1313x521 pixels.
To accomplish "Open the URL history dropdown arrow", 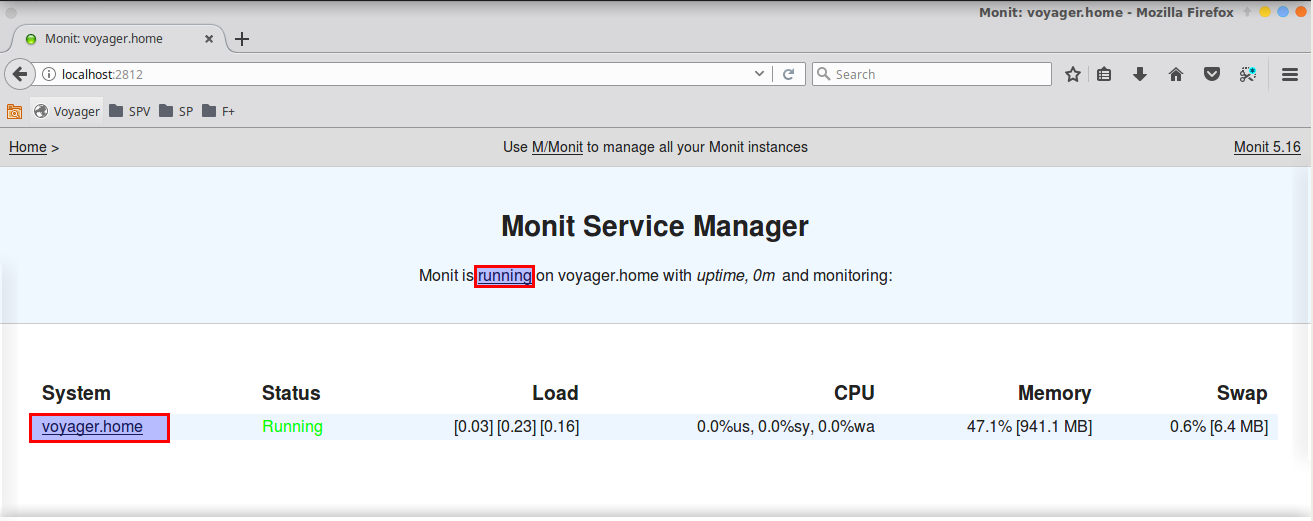I will tap(759, 74).
